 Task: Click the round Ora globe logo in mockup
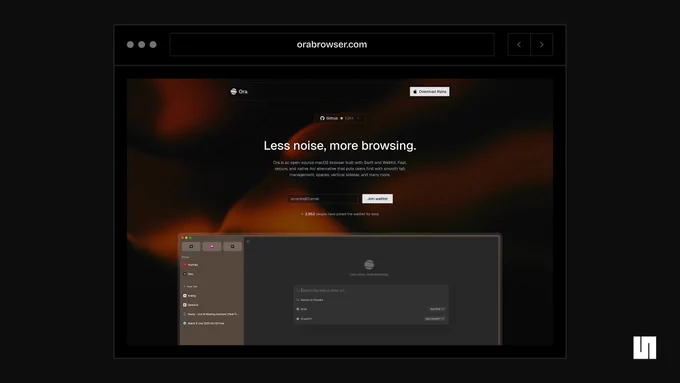pos(369,264)
